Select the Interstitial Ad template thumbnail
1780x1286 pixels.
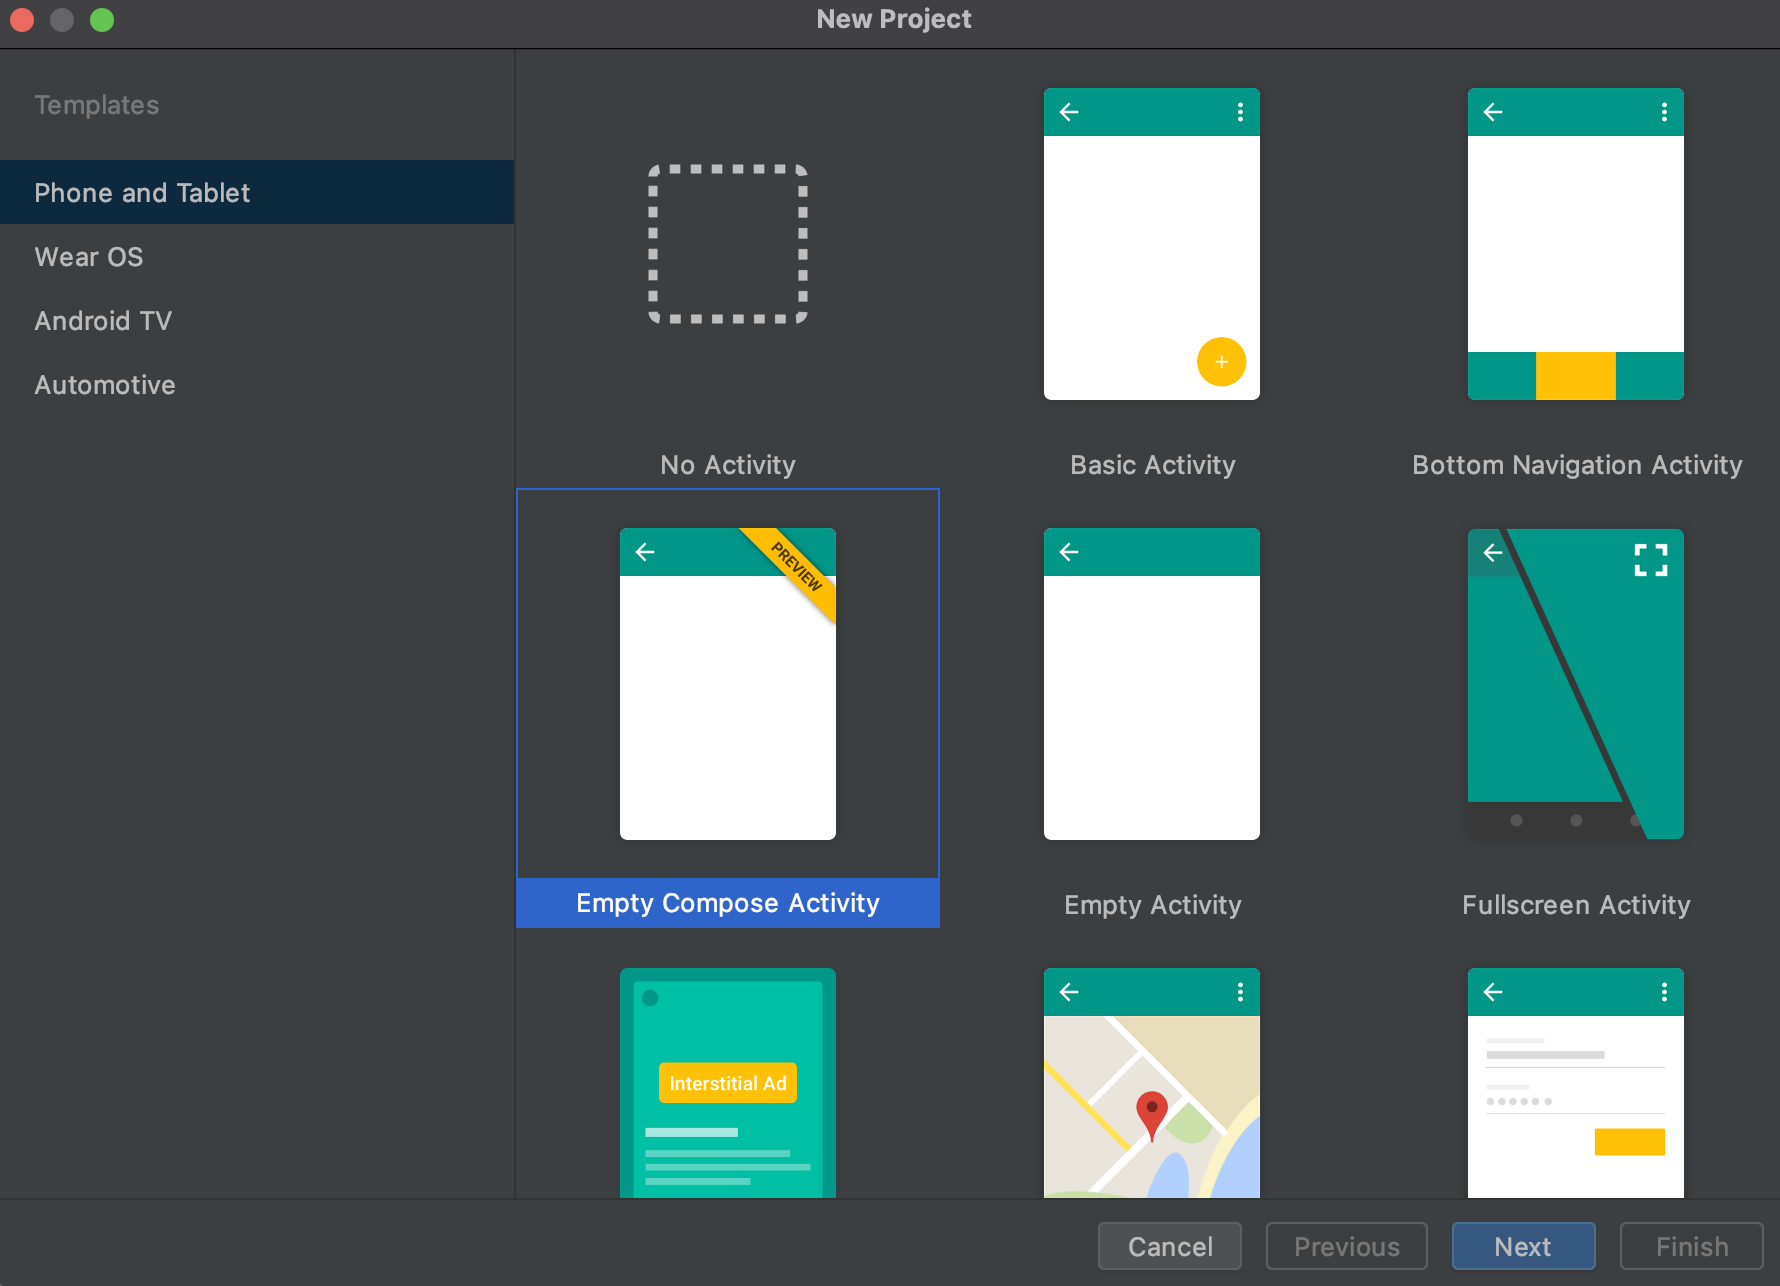(728, 1083)
